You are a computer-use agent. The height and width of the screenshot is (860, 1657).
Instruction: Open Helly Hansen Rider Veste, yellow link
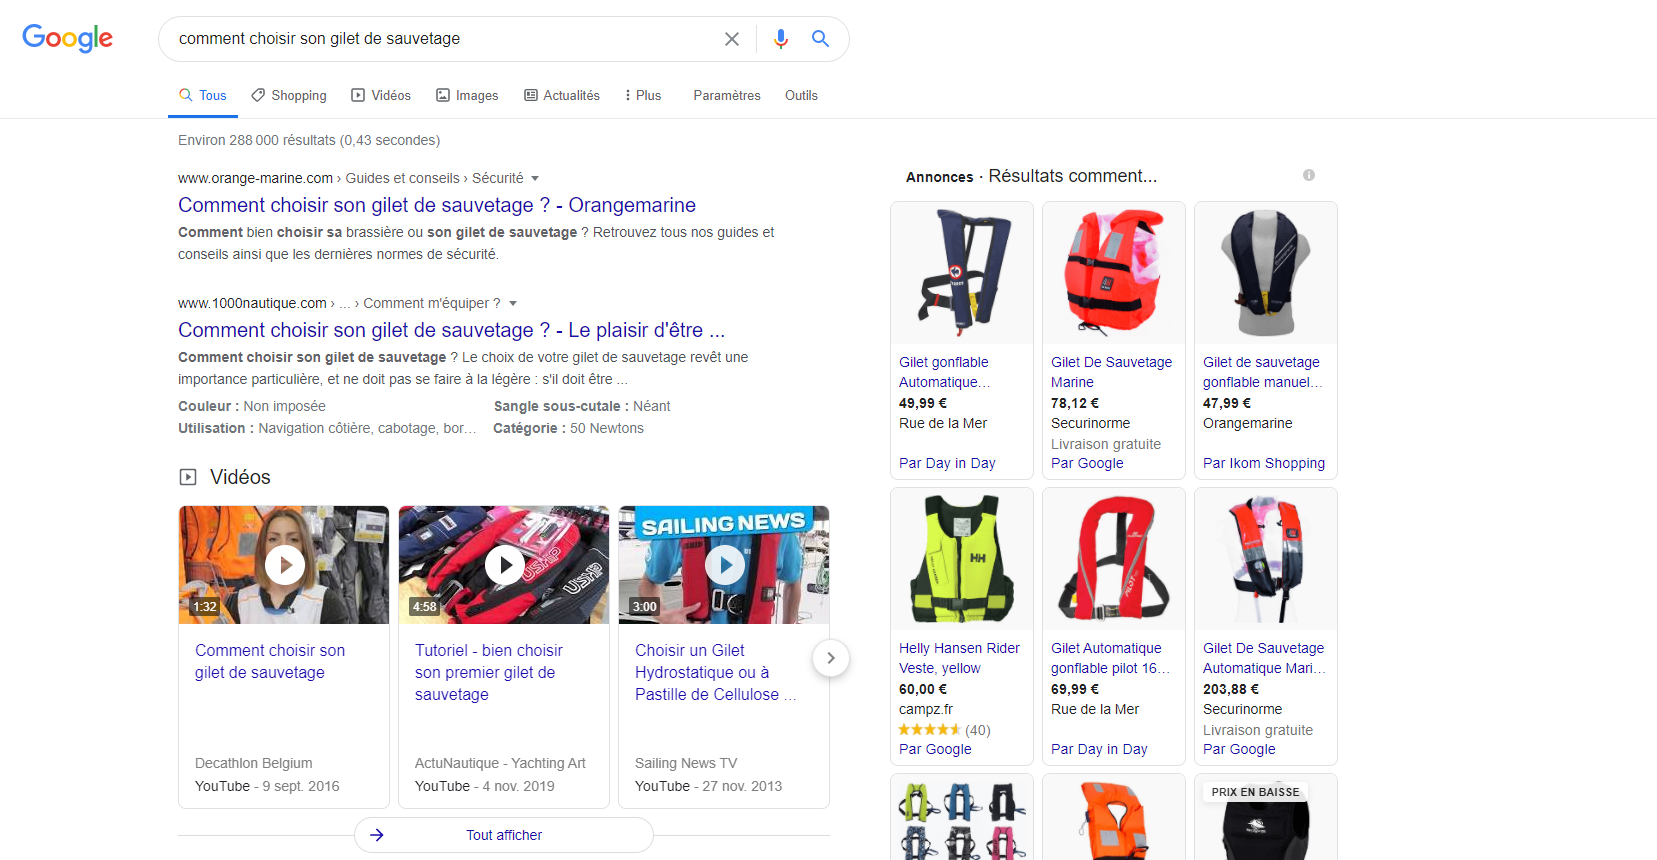(959, 658)
